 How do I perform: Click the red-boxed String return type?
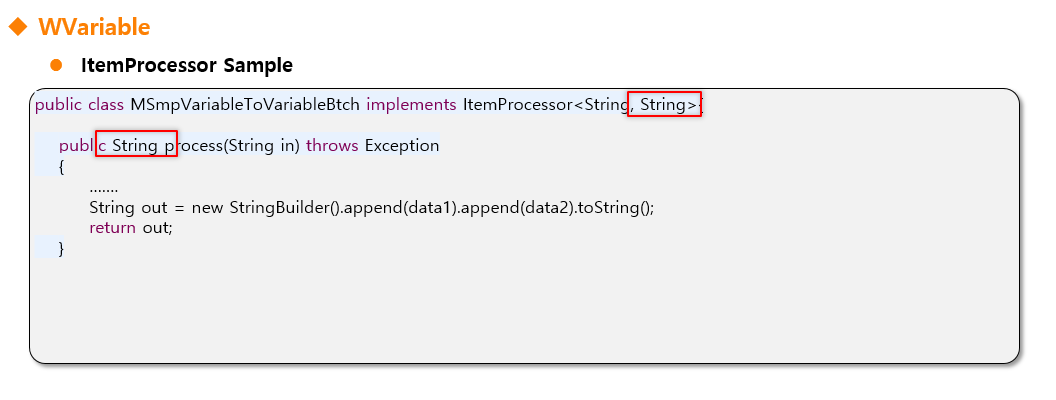(136, 146)
